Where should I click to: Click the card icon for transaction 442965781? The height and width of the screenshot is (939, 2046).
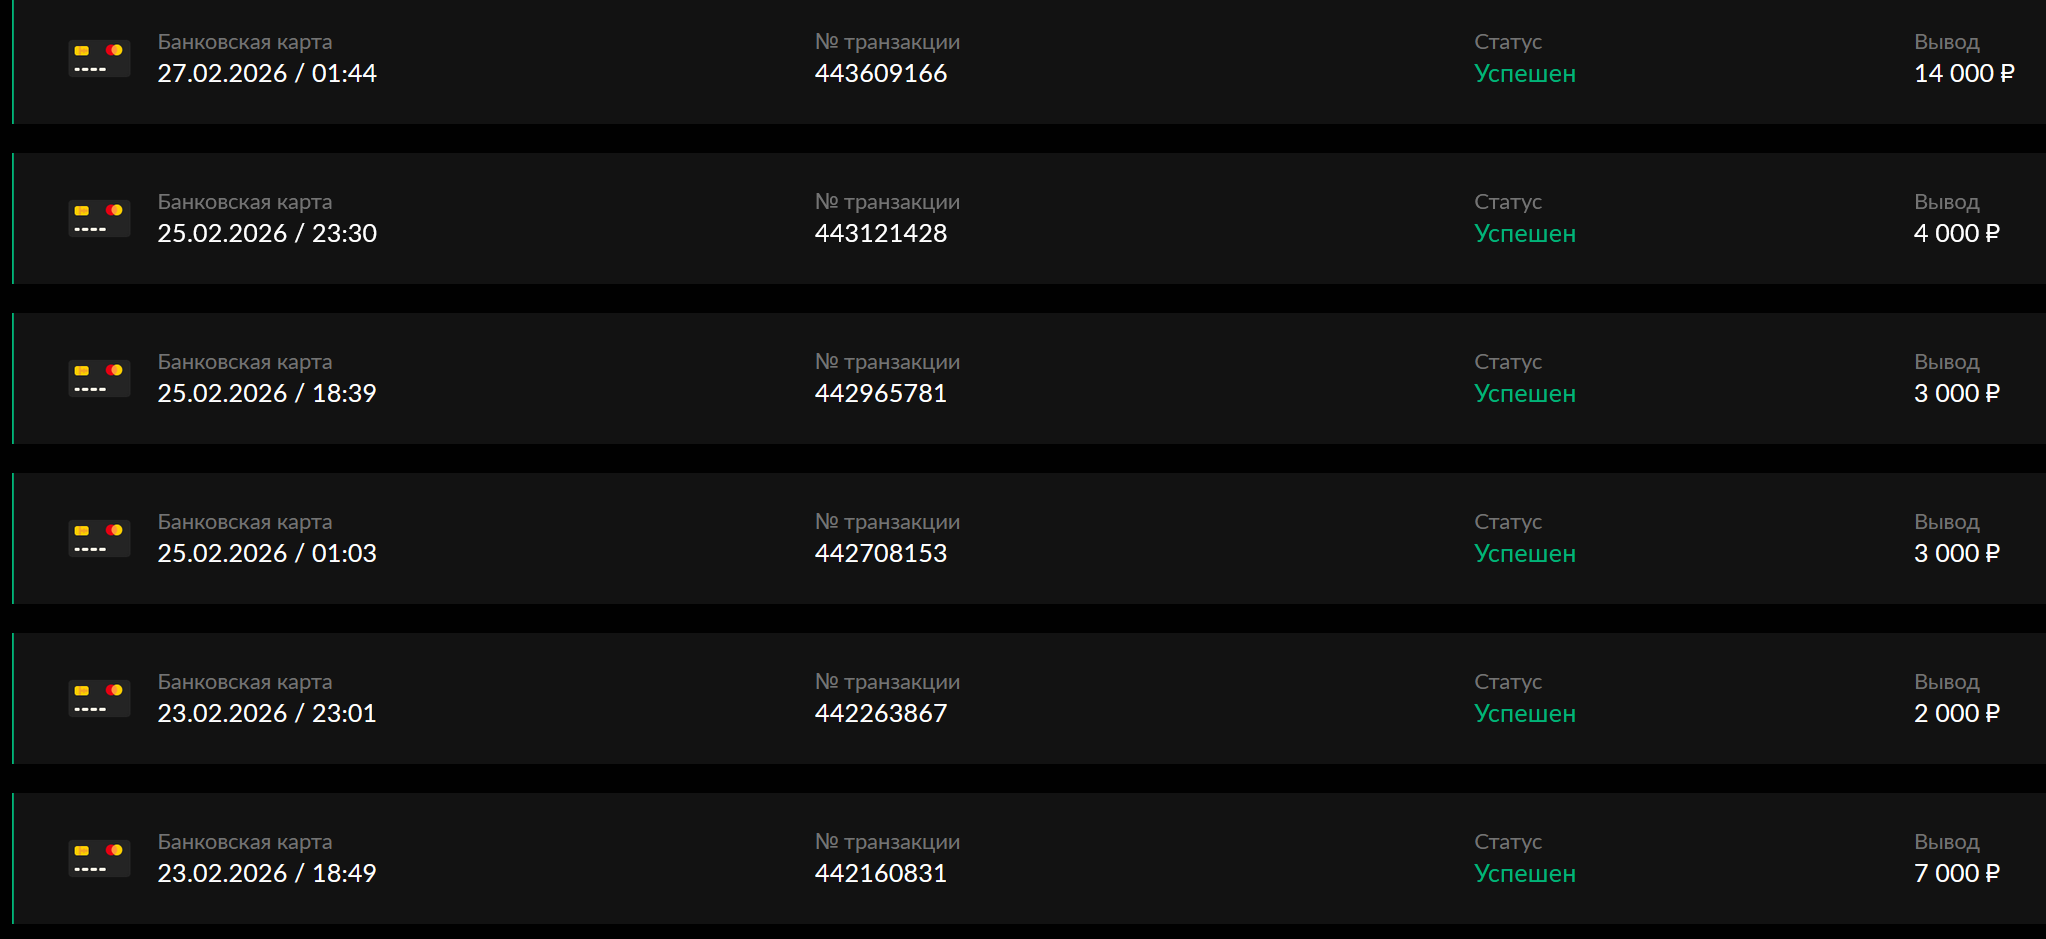99,379
